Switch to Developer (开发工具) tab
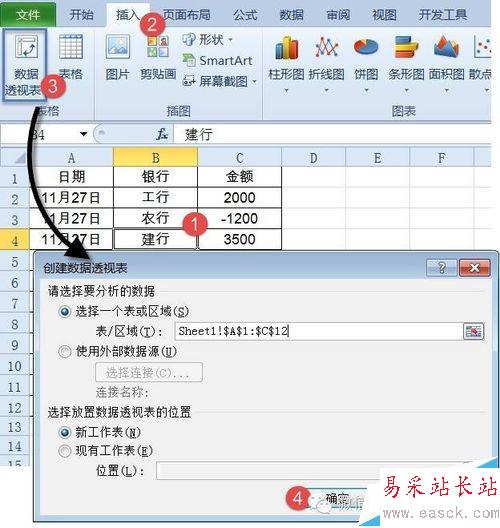500x528 pixels. coord(443,15)
